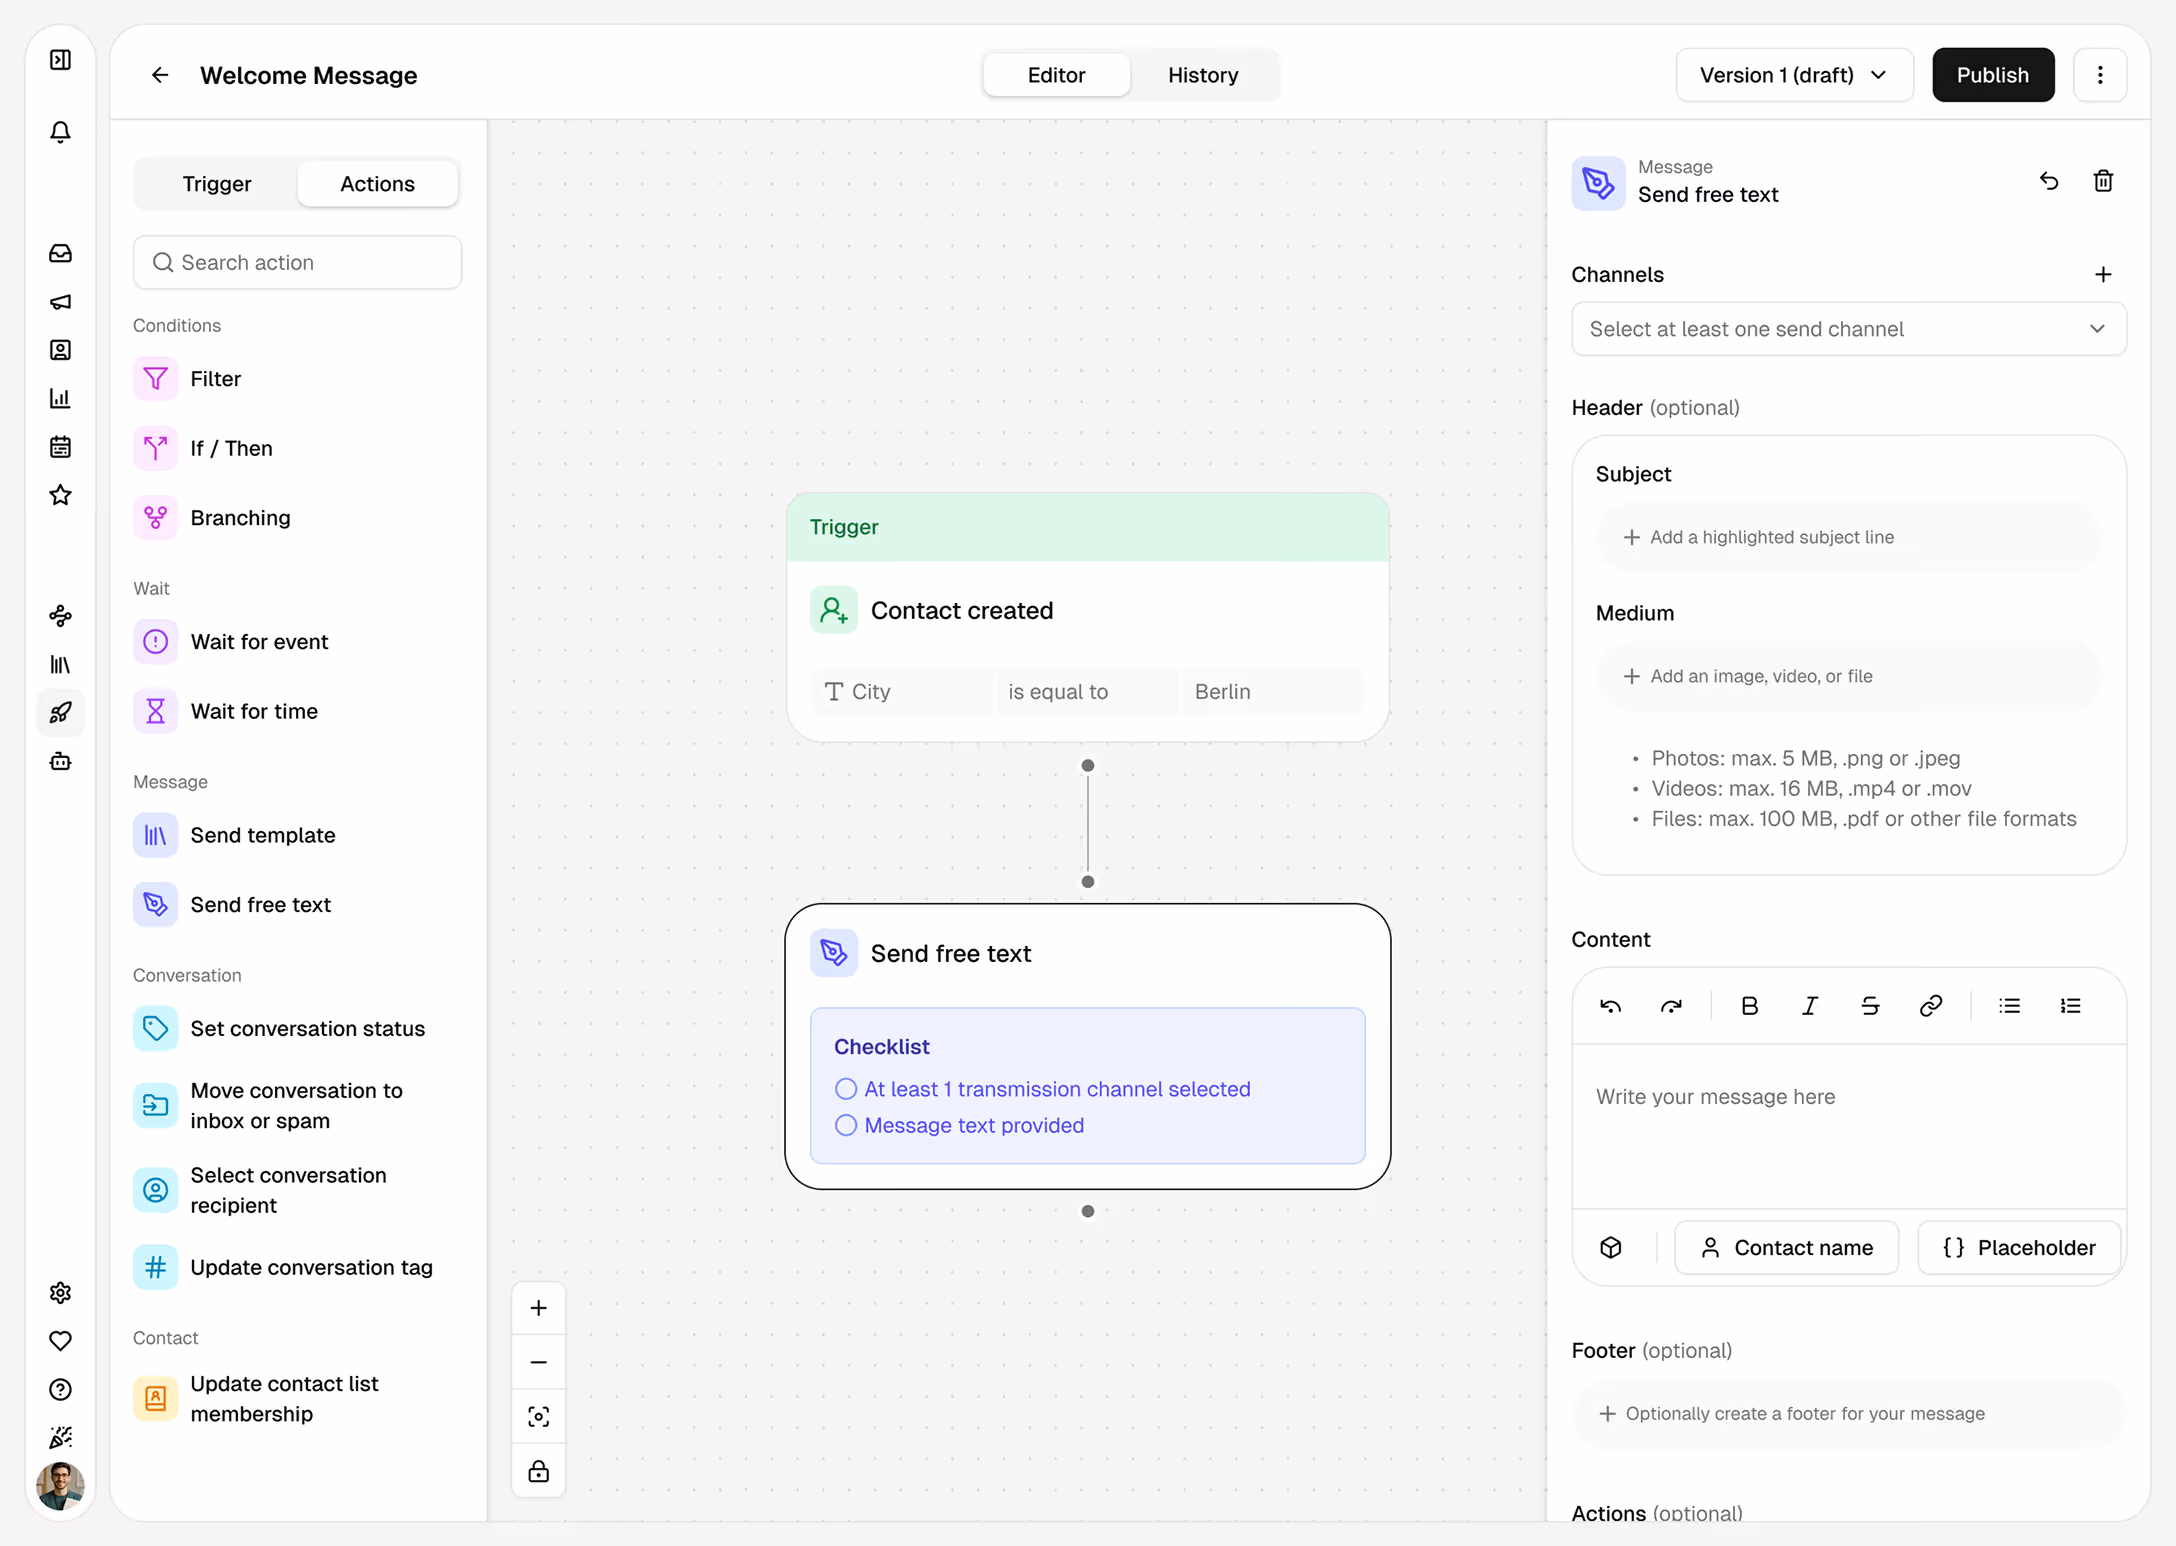
Task: Insert the Contact name placeholder button
Action: (1786, 1247)
